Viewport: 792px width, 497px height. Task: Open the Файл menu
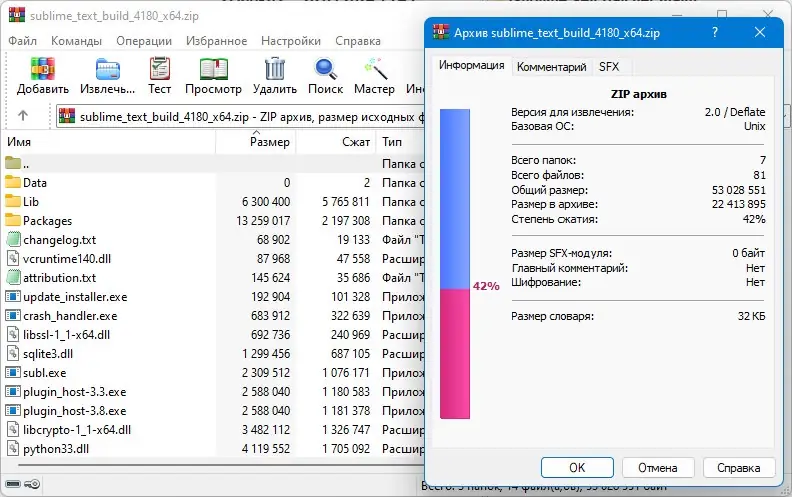pyautogui.click(x=22, y=41)
